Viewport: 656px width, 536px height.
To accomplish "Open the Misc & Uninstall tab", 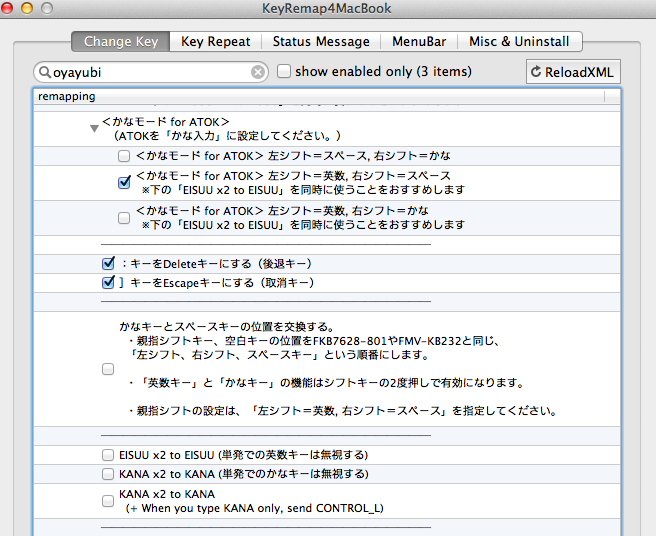I will 519,41.
